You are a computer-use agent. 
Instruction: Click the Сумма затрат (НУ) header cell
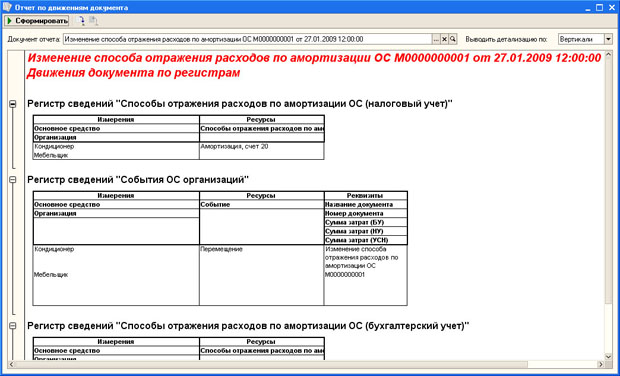(366, 231)
